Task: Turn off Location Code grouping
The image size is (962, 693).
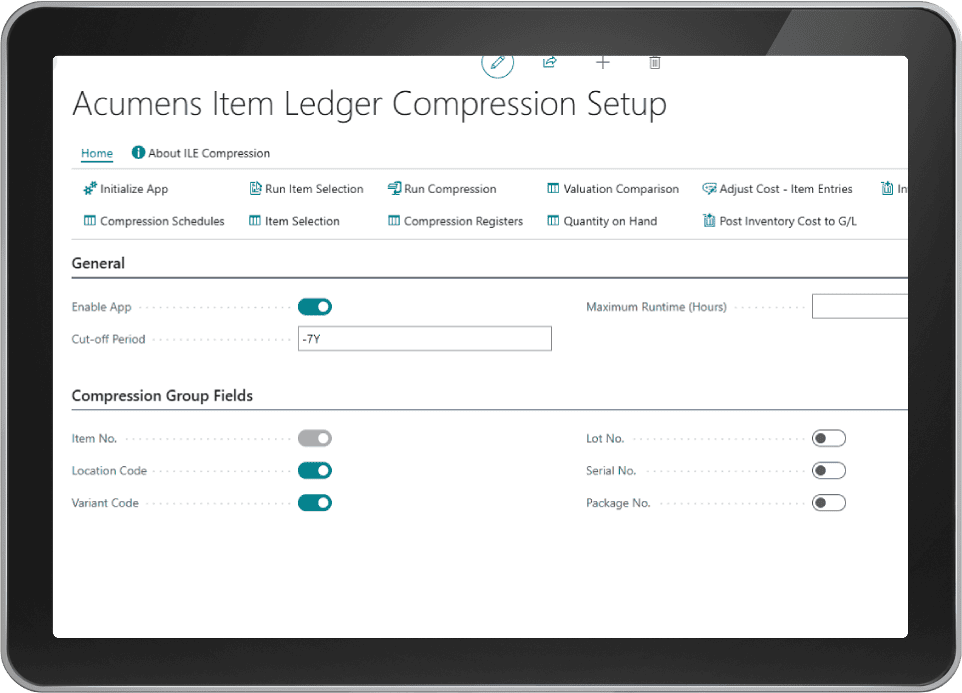Action: (315, 470)
